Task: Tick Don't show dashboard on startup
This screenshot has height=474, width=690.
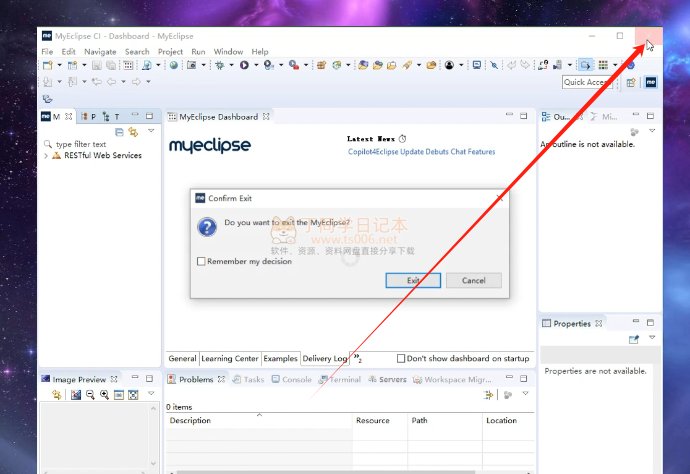Action: pyautogui.click(x=402, y=358)
